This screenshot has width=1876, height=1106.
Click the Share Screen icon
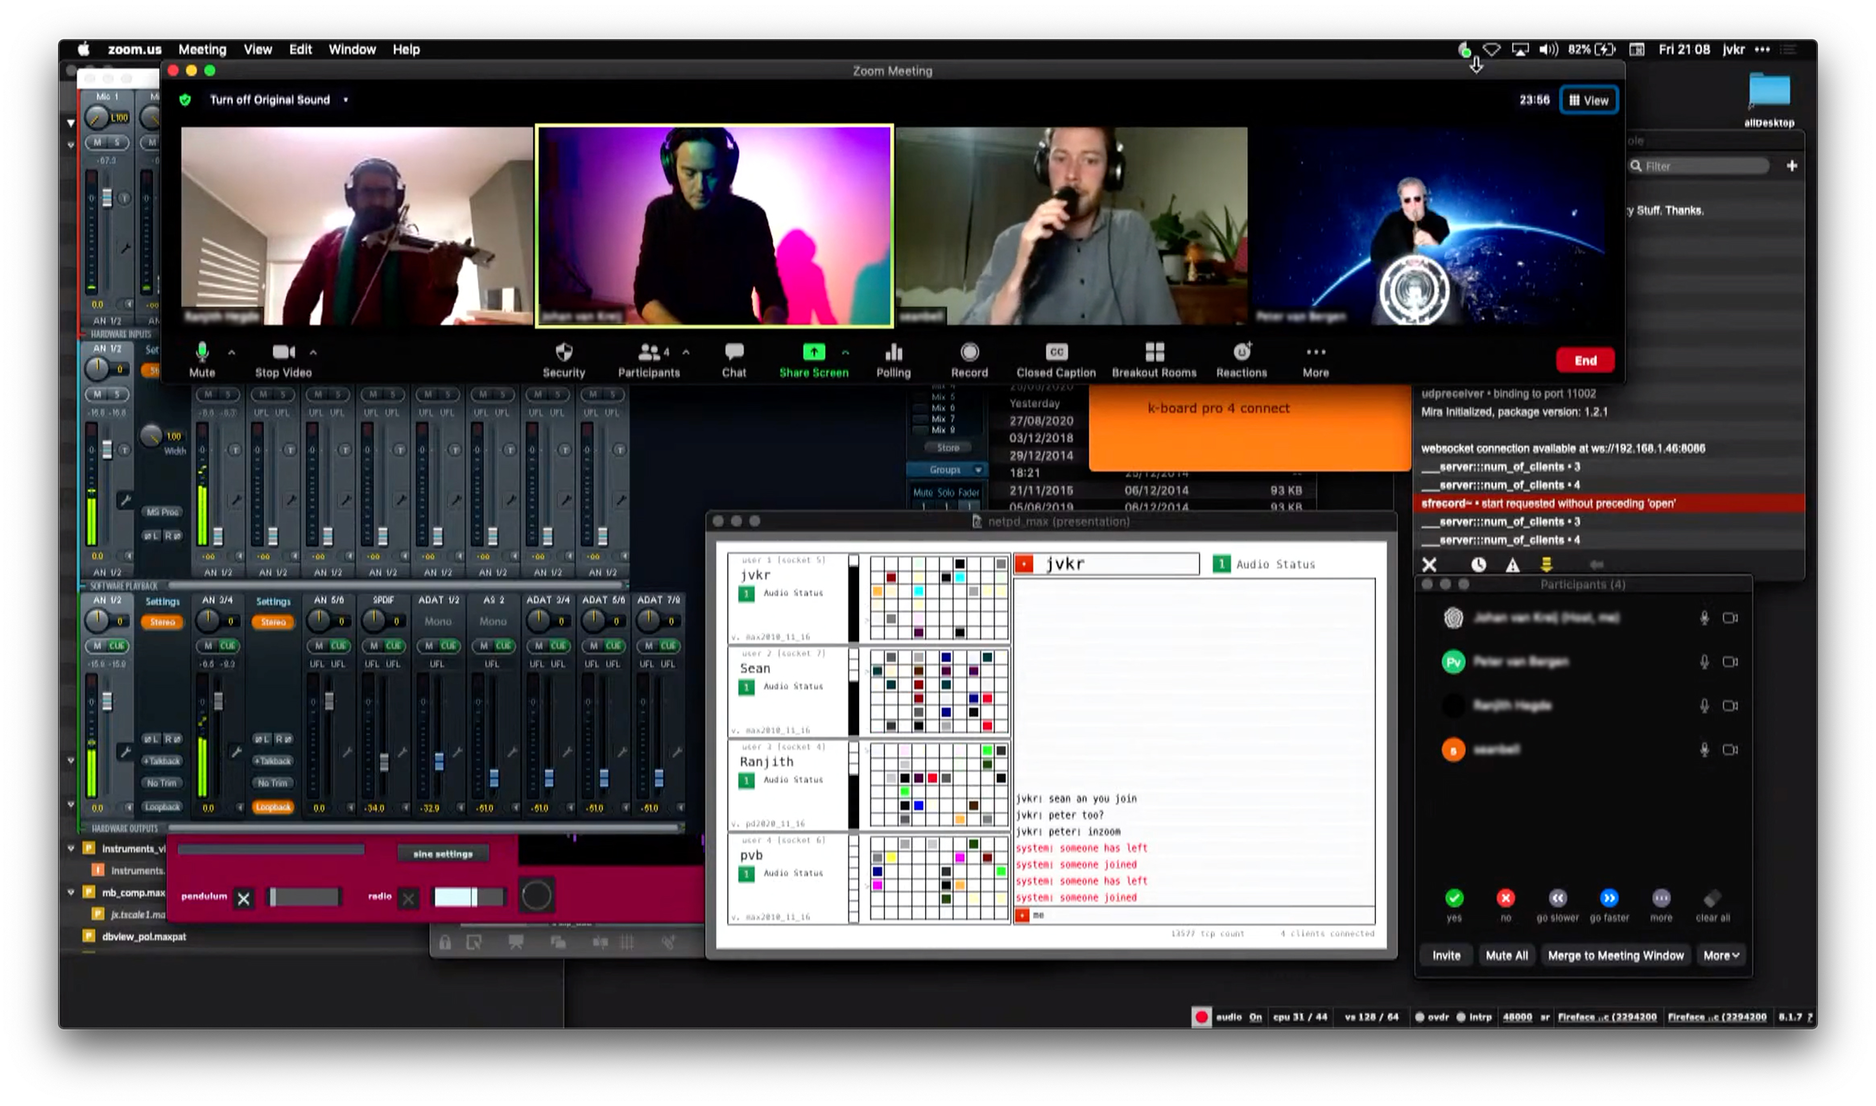click(814, 353)
